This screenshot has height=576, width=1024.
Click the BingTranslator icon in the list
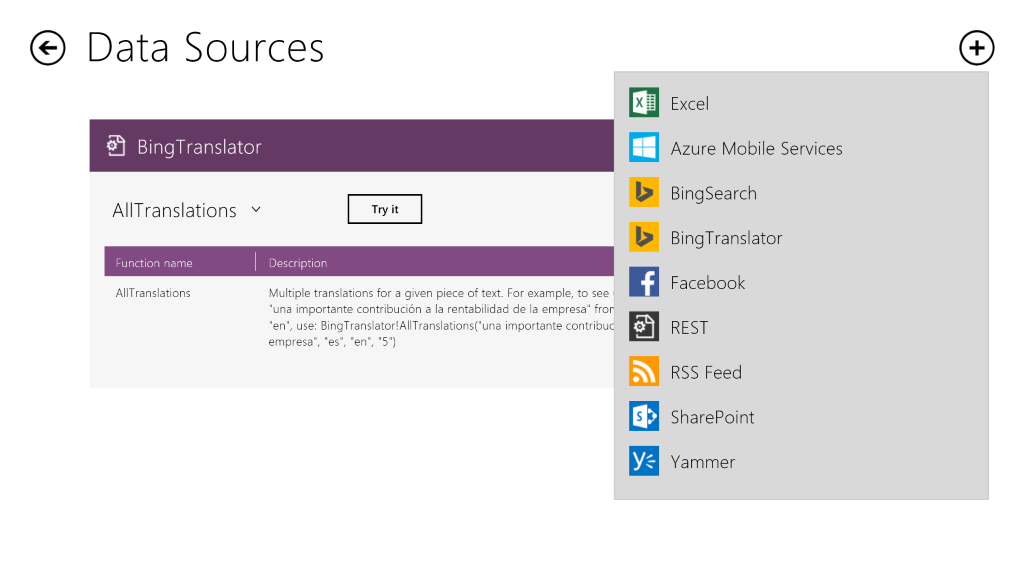click(645, 237)
